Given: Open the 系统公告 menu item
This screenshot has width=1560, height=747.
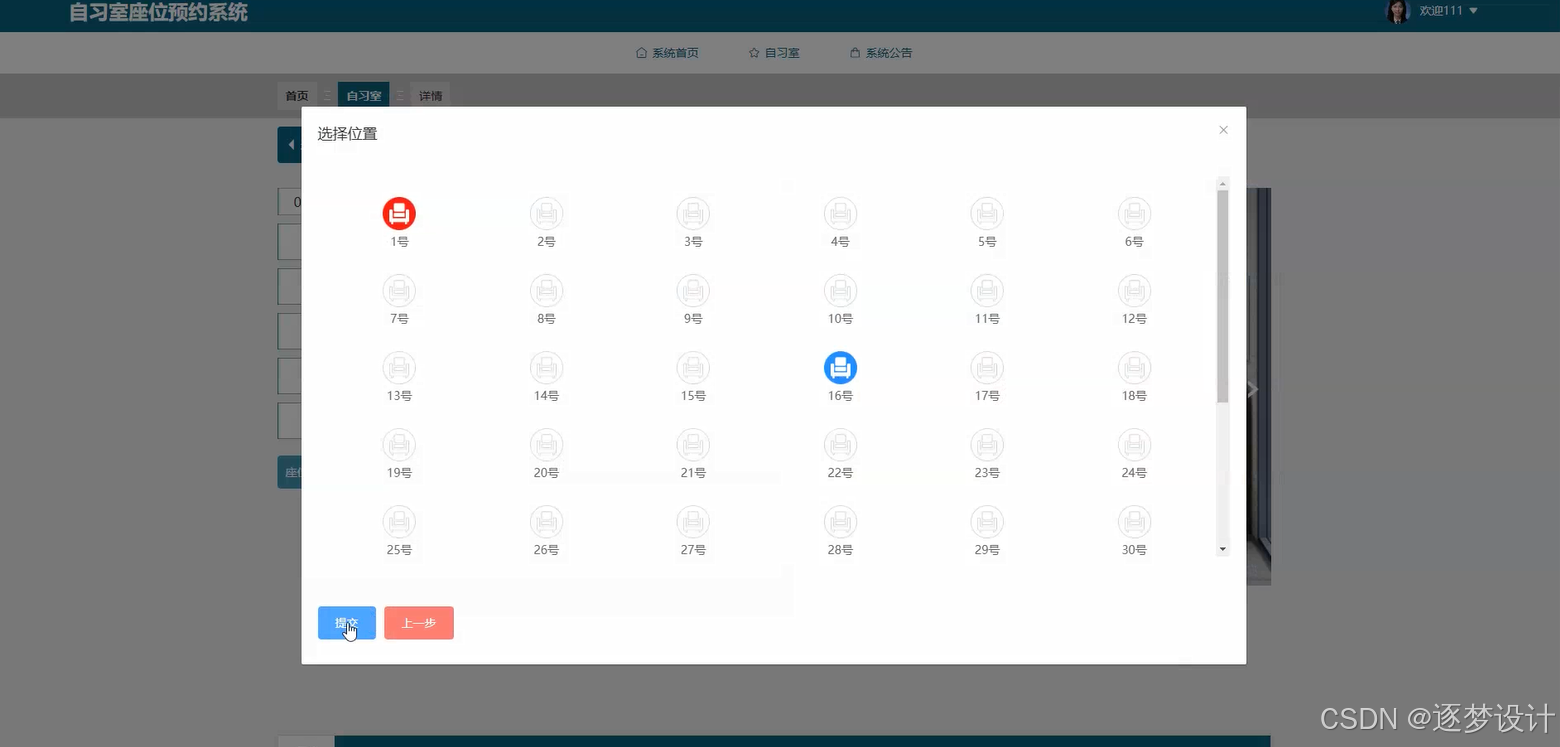Looking at the screenshot, I should [880, 52].
